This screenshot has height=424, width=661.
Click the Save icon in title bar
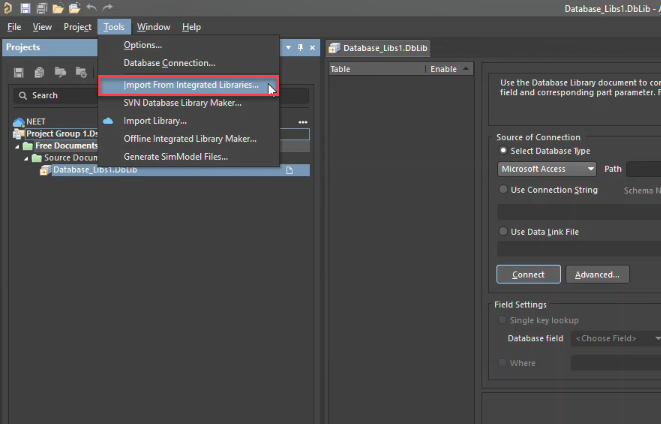pos(25,8)
